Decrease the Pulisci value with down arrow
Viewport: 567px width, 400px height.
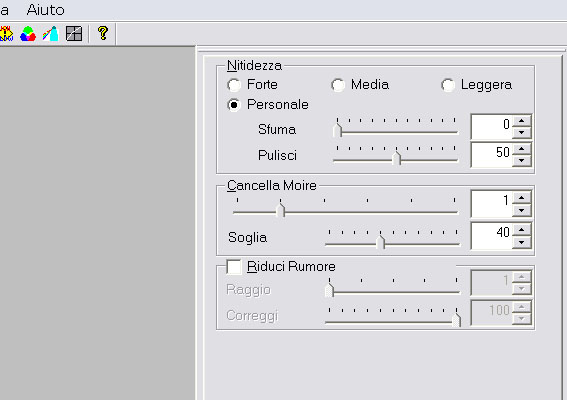click(x=521, y=161)
